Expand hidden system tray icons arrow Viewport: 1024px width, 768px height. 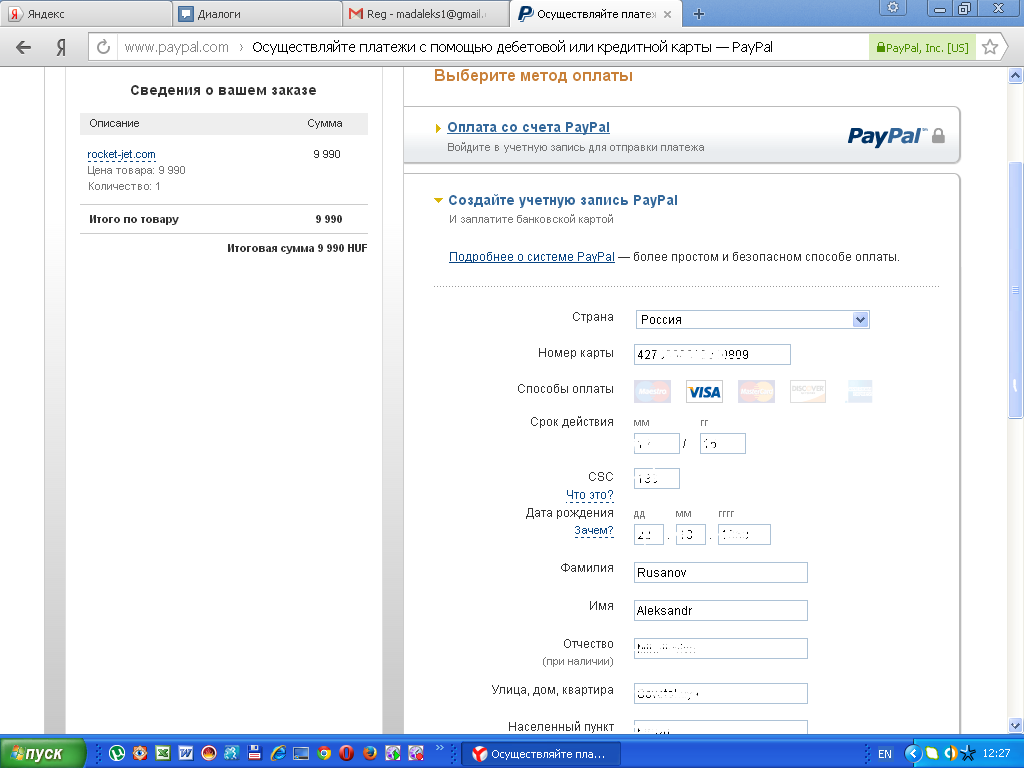click(x=913, y=754)
